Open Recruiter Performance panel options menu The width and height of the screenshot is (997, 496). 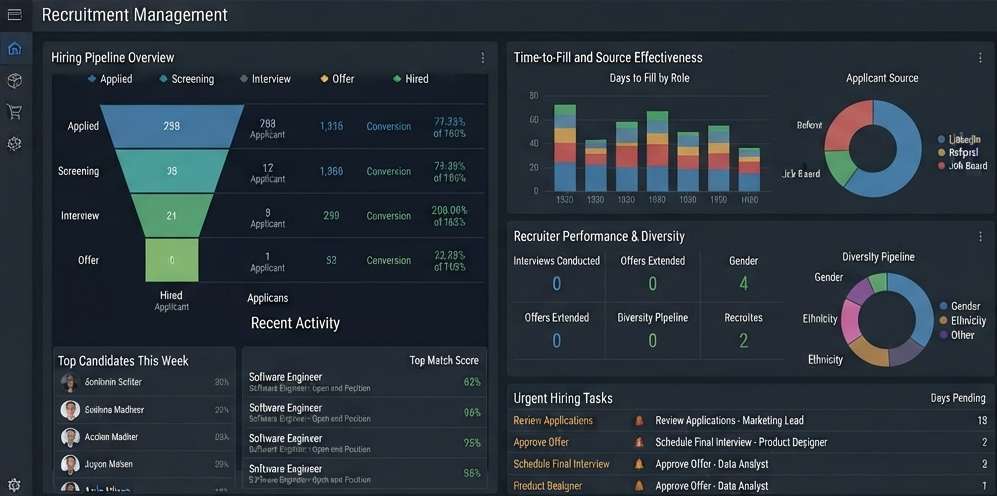[x=980, y=237]
